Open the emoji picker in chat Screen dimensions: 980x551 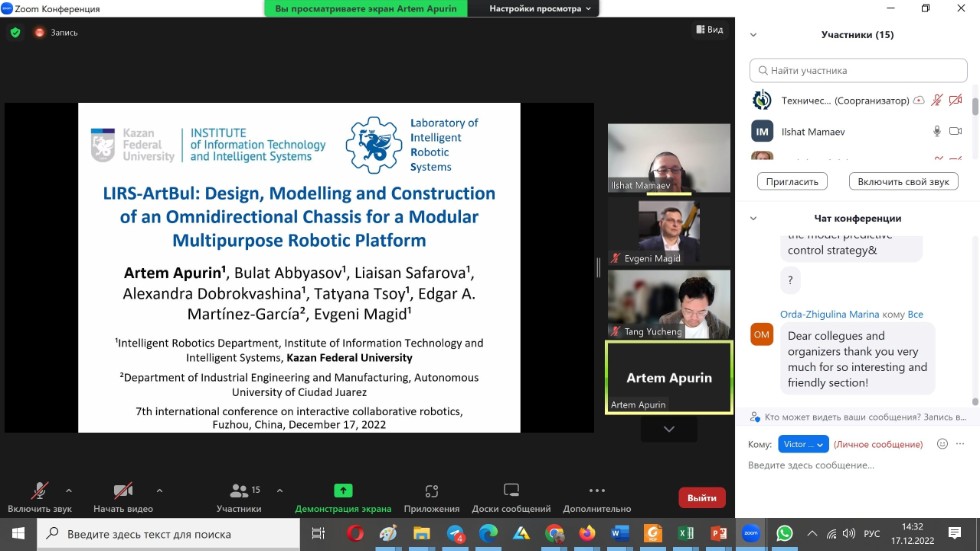click(941, 444)
